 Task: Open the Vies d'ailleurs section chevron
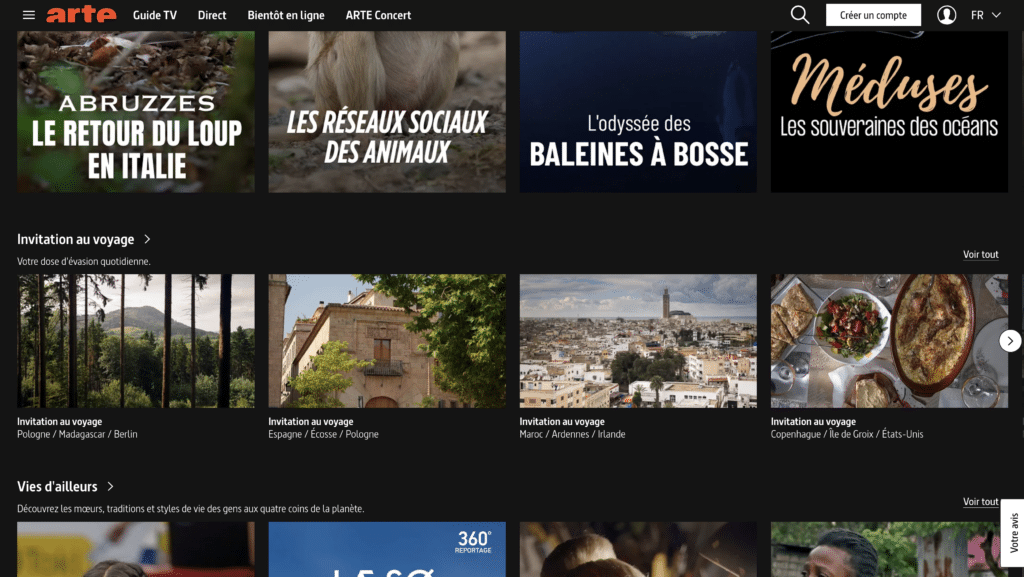[111, 487]
